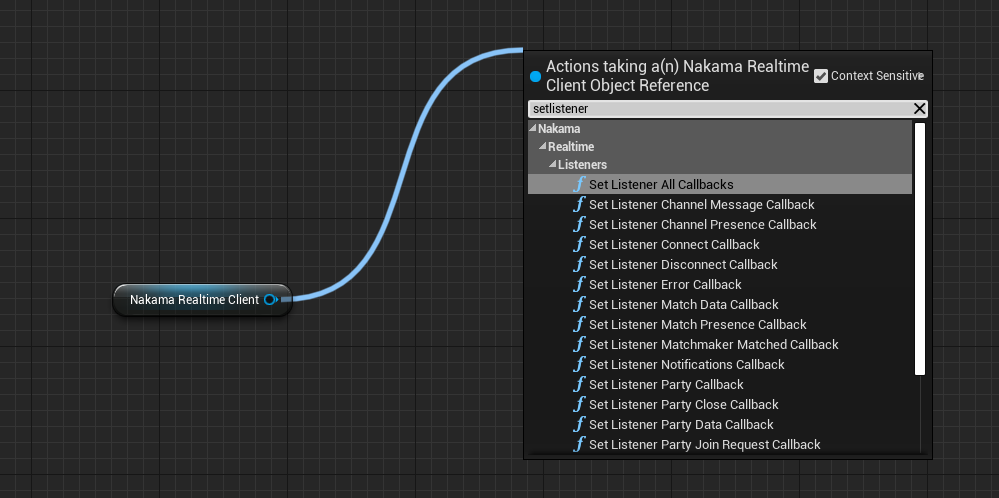Click function icon beside Party Join Request Callback
999x498 pixels.
click(x=579, y=445)
